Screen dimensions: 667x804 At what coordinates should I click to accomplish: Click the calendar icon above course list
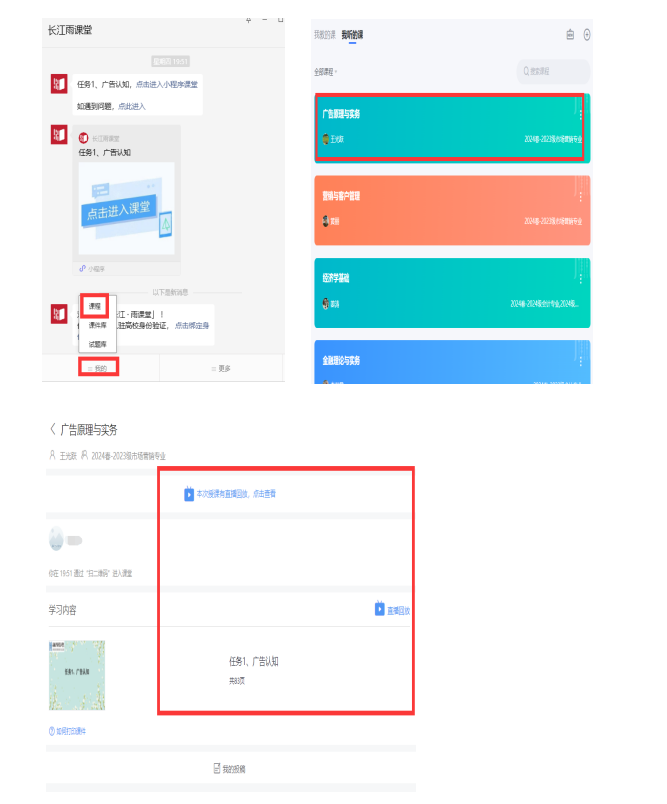(570, 35)
